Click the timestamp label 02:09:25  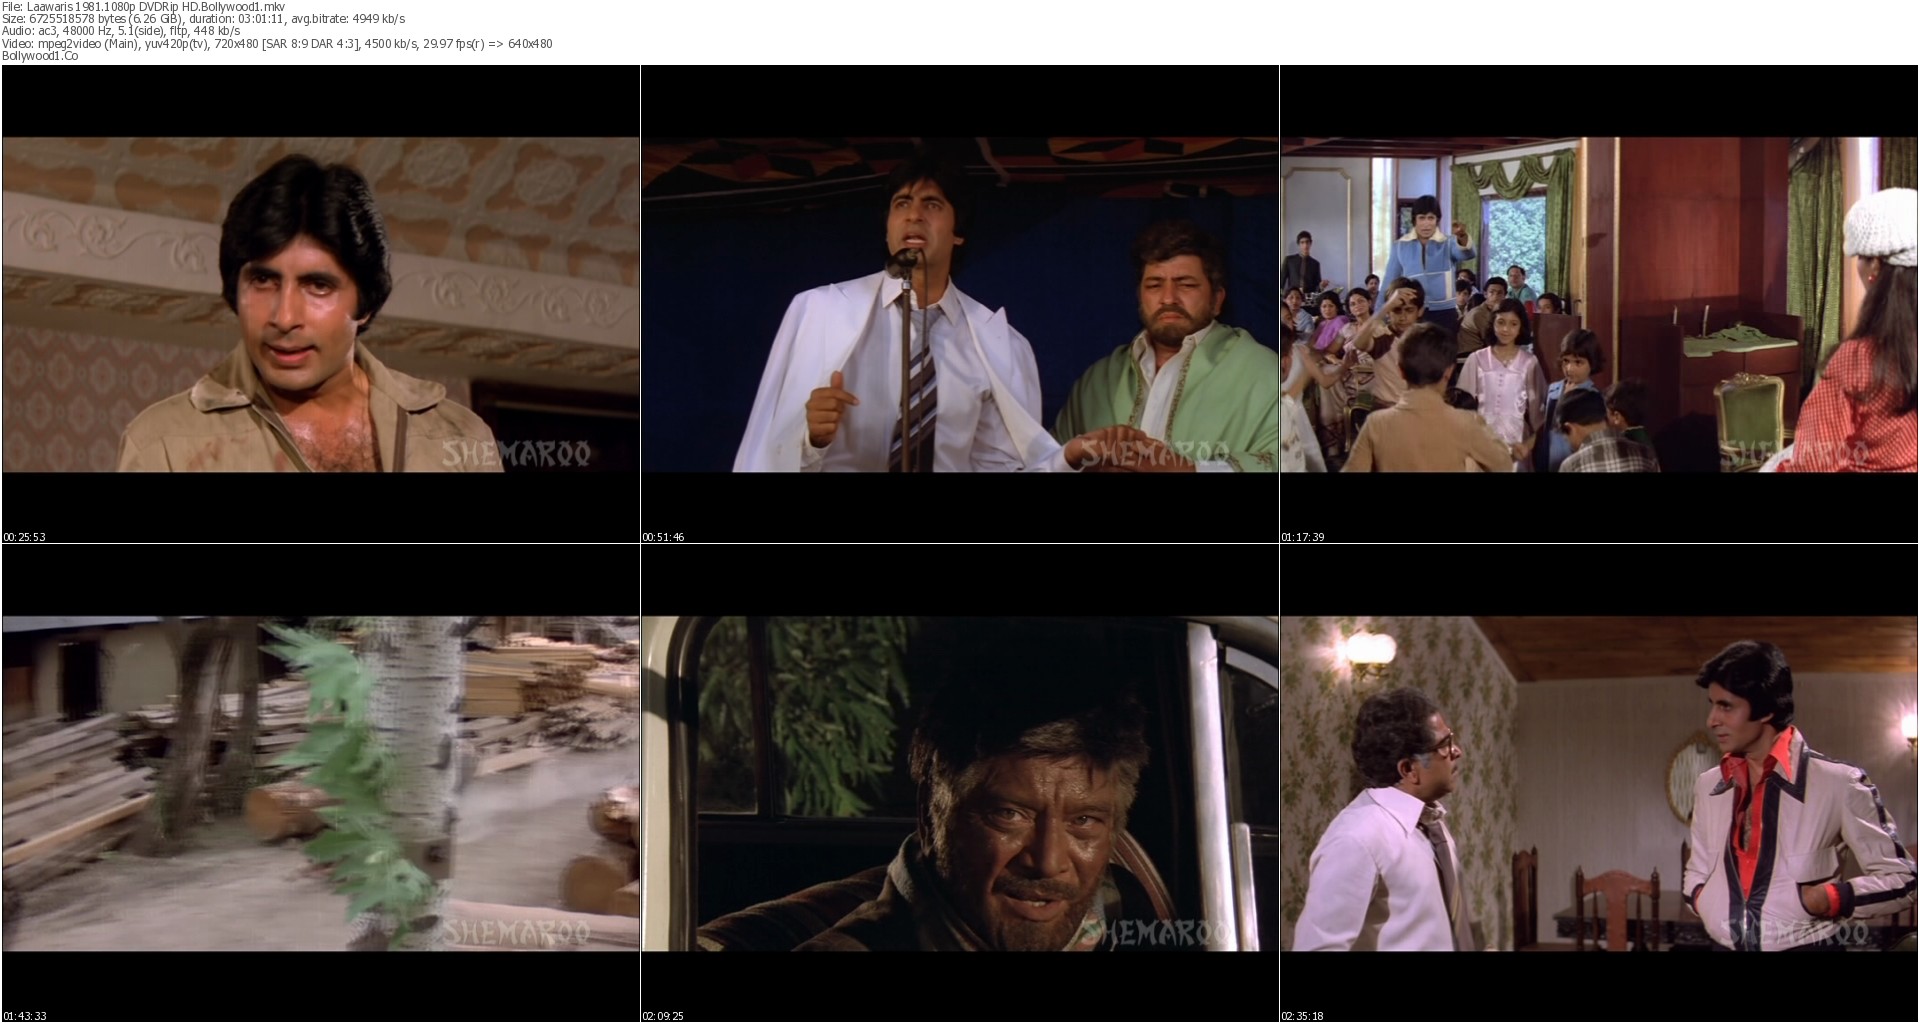(663, 1016)
